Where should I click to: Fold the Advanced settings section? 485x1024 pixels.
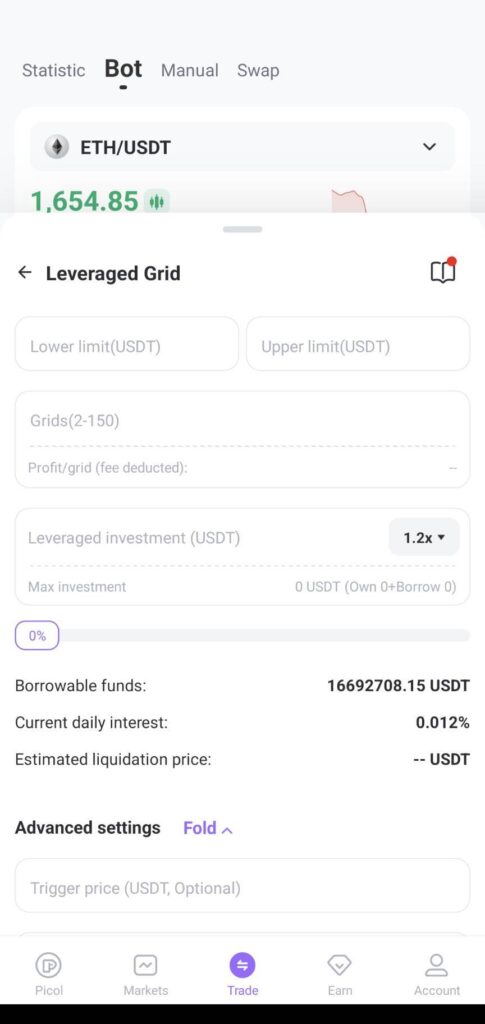208,828
